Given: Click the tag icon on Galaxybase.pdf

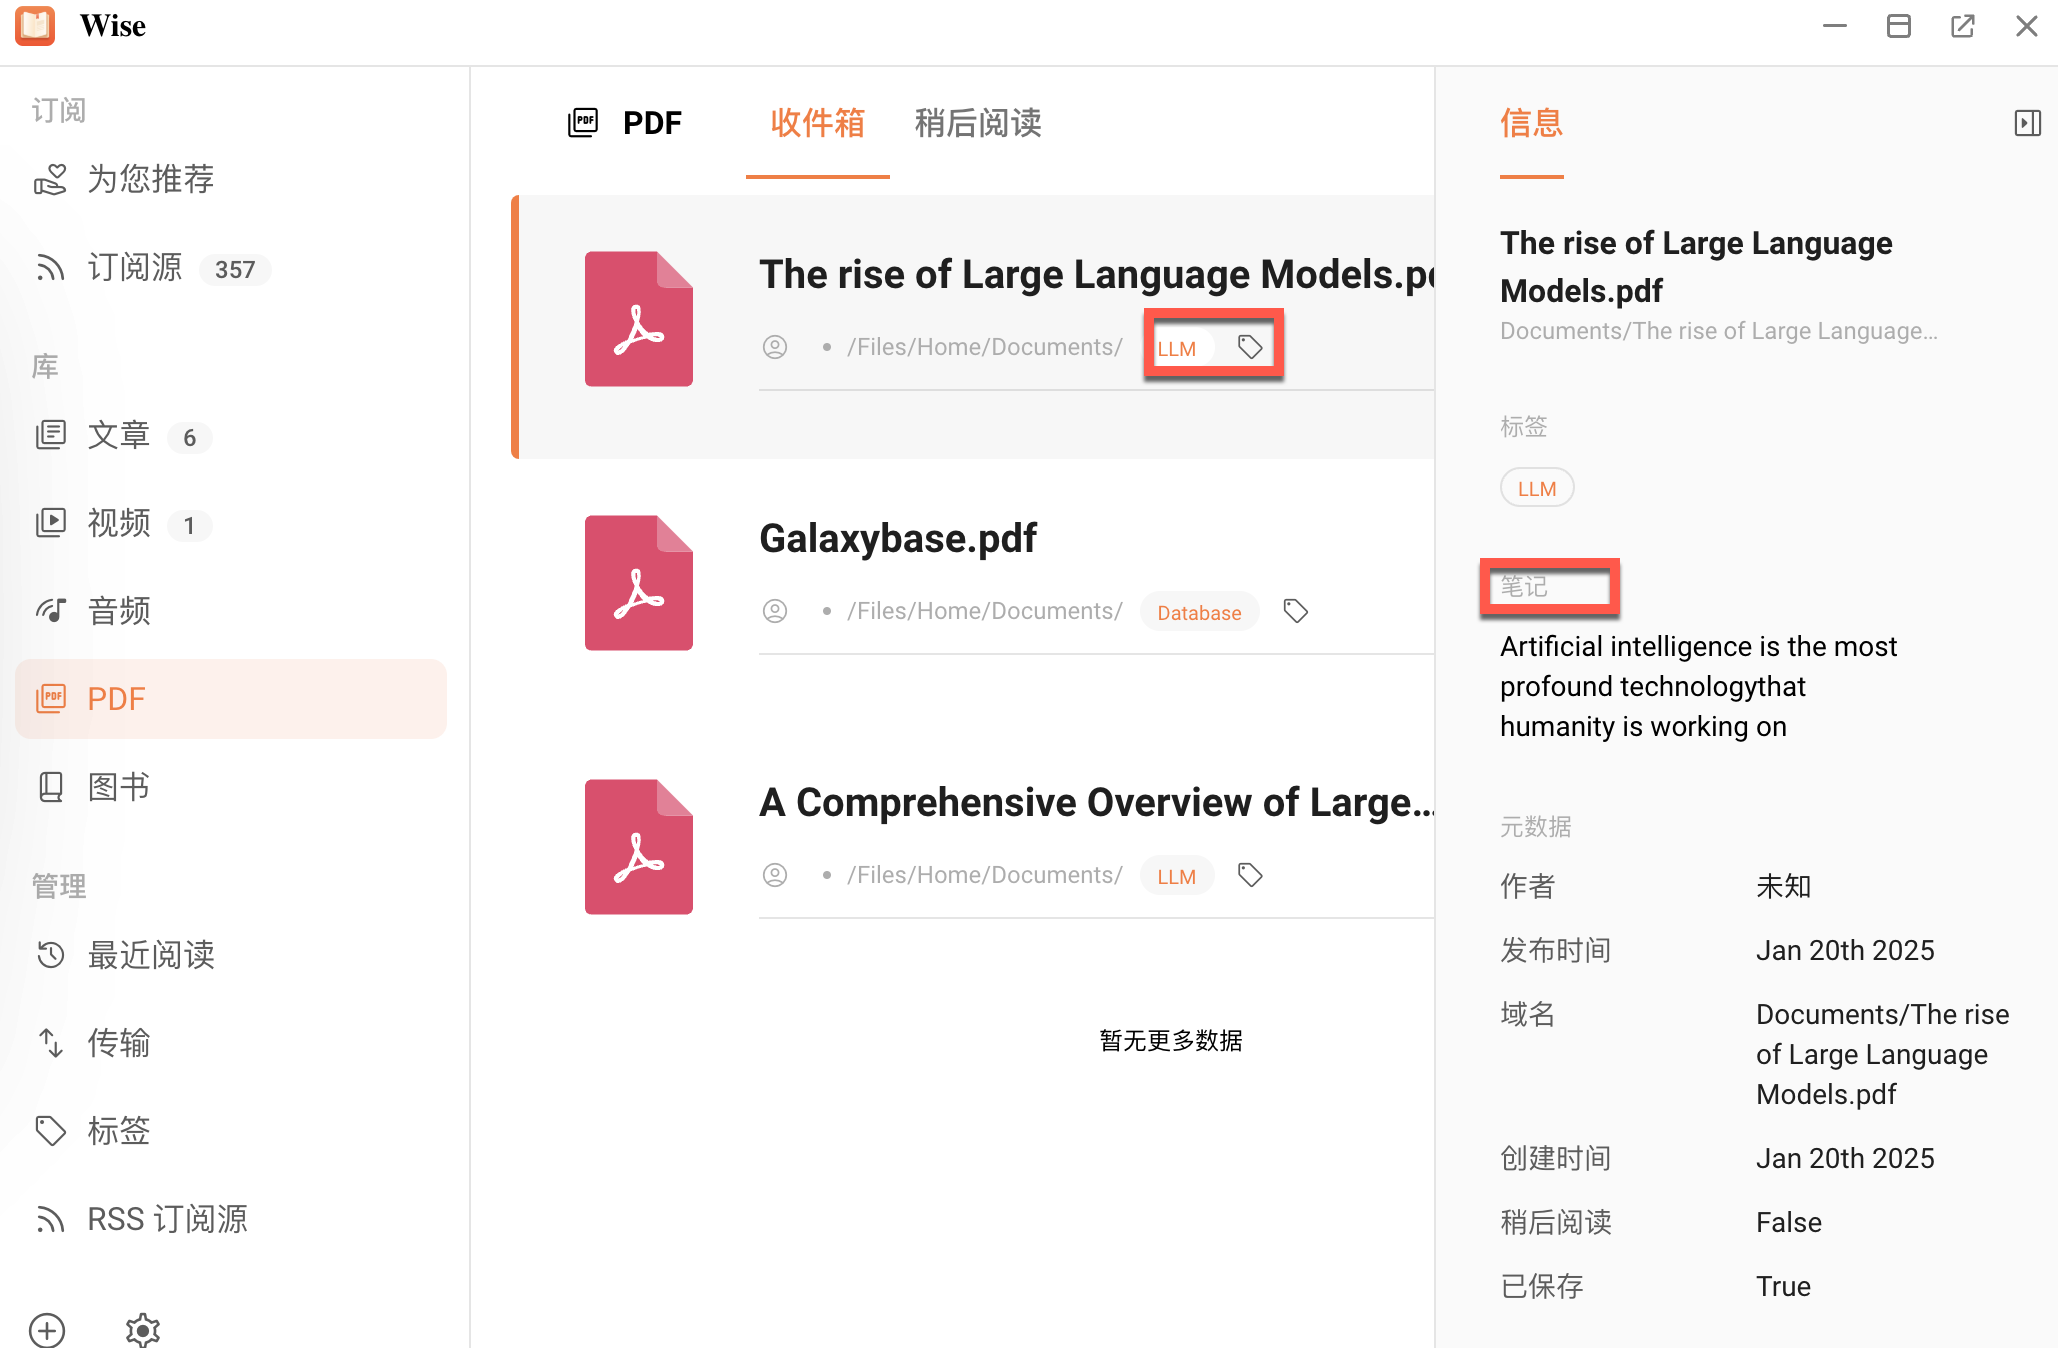Looking at the screenshot, I should coord(1292,611).
